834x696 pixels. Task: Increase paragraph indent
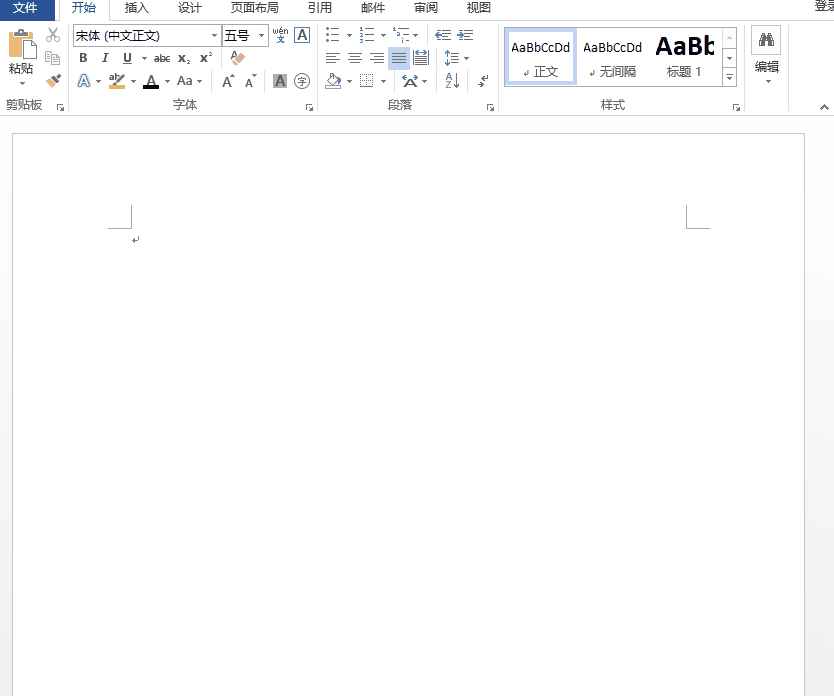(465, 35)
